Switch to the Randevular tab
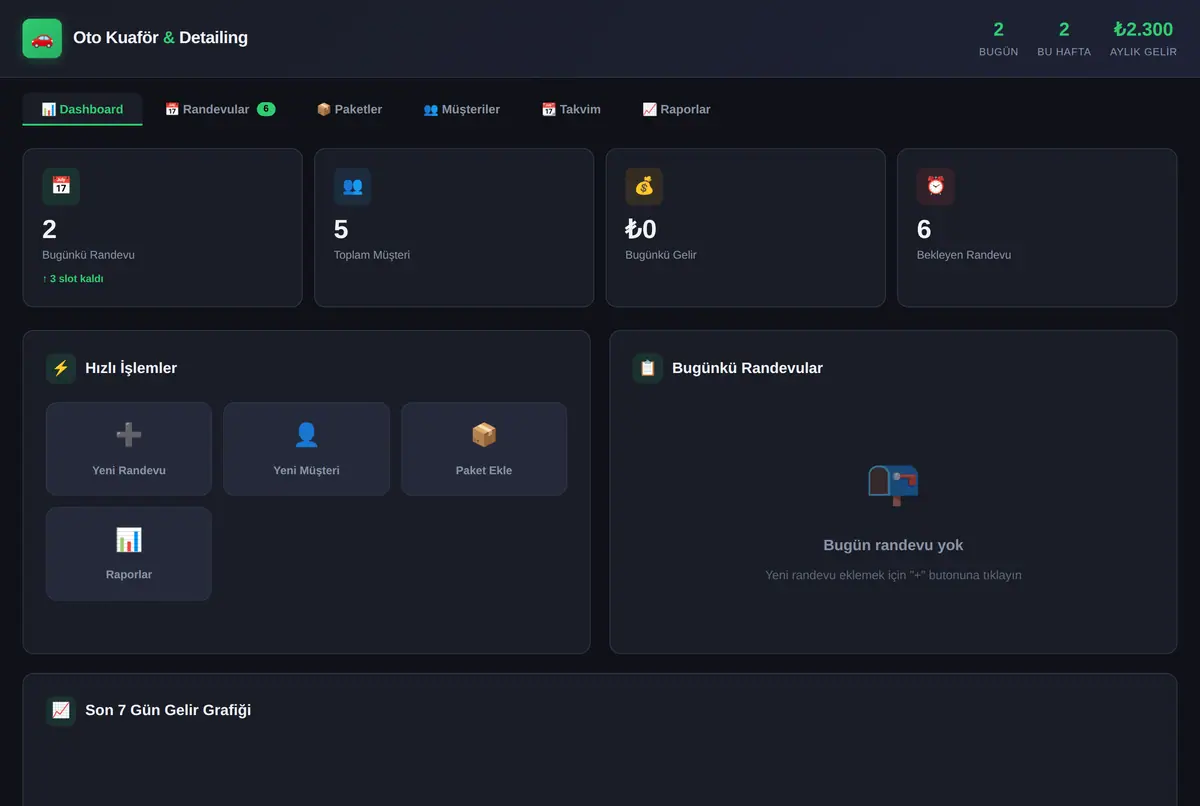The image size is (1200, 806). click(220, 109)
